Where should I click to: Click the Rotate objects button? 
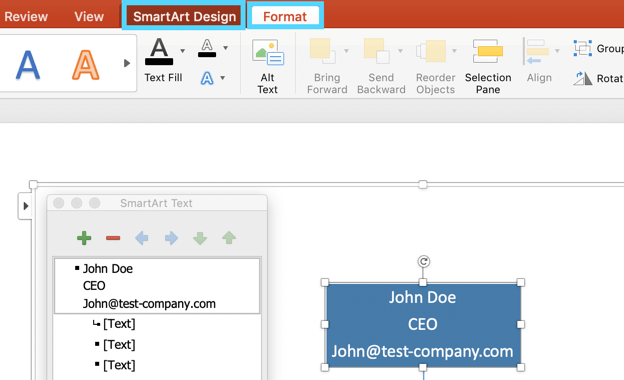(x=598, y=78)
